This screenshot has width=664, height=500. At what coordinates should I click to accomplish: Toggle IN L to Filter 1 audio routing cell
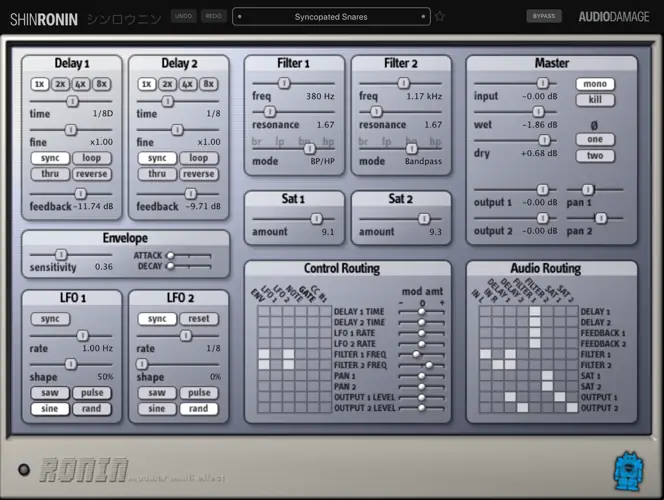point(485,354)
